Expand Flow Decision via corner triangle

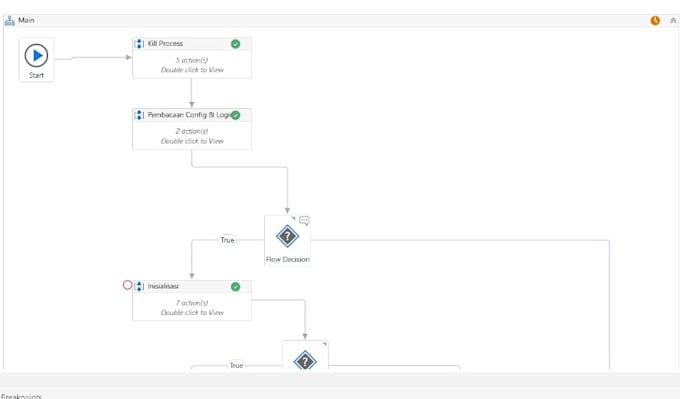coord(294,218)
